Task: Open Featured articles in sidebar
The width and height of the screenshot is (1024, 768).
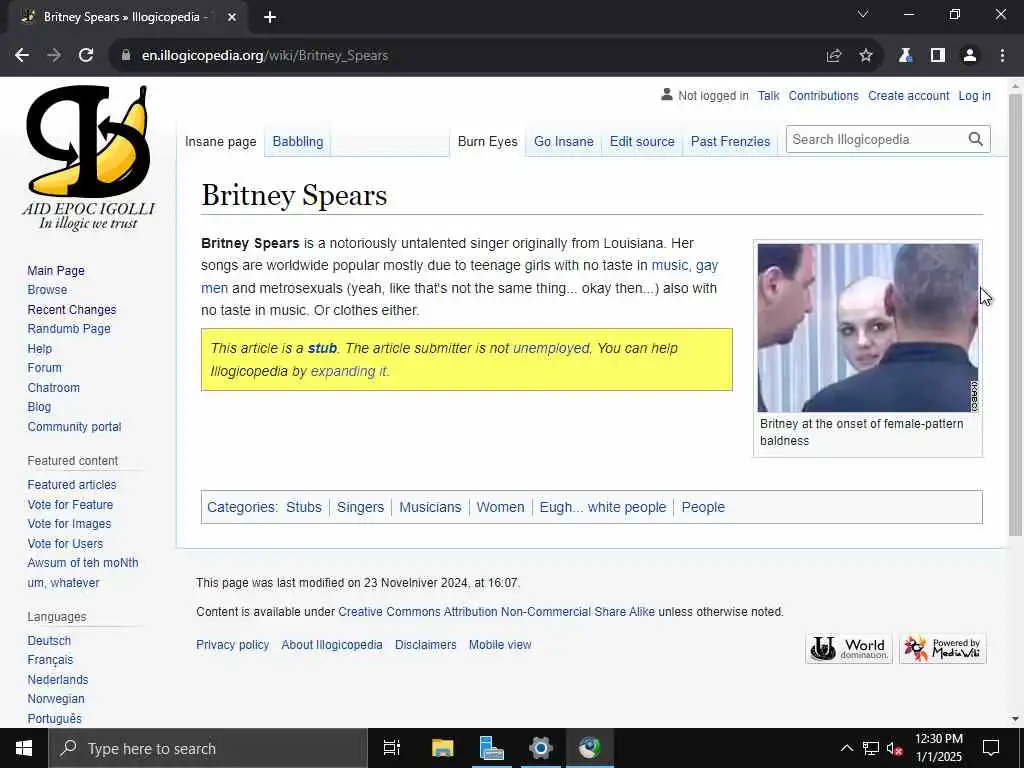Action: tap(72, 485)
